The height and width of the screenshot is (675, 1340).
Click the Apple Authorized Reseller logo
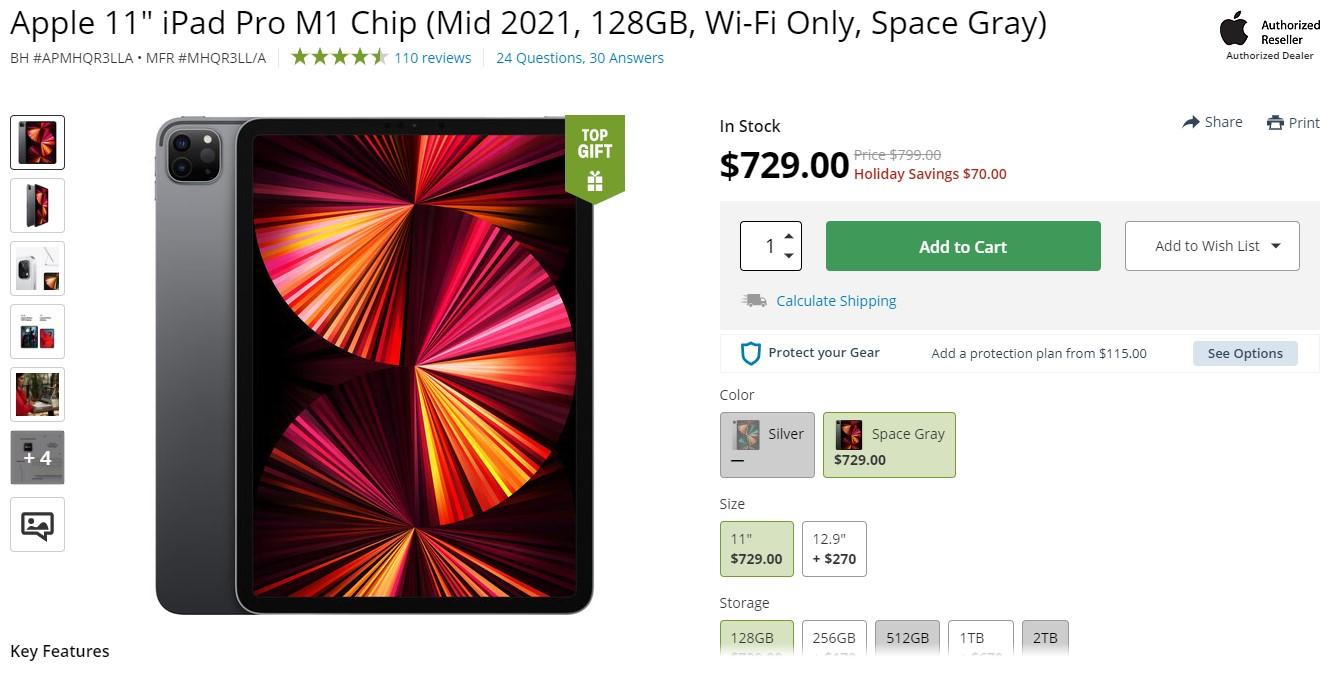click(1234, 30)
